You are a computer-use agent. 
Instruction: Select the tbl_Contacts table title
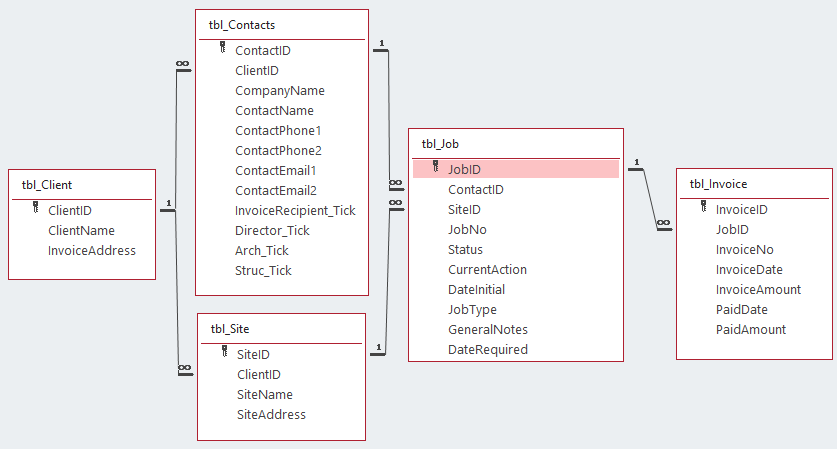click(243, 24)
